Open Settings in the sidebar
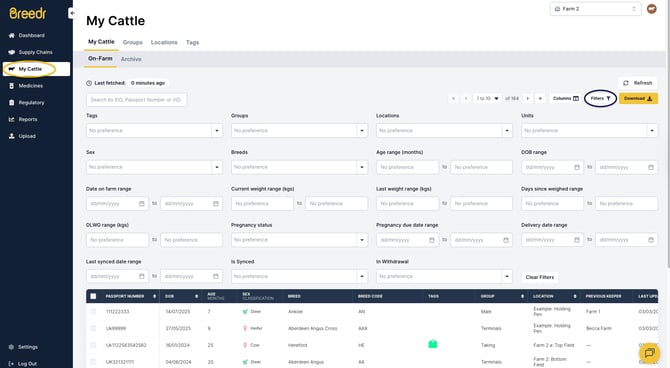The height and width of the screenshot is (368, 670). pos(24,347)
